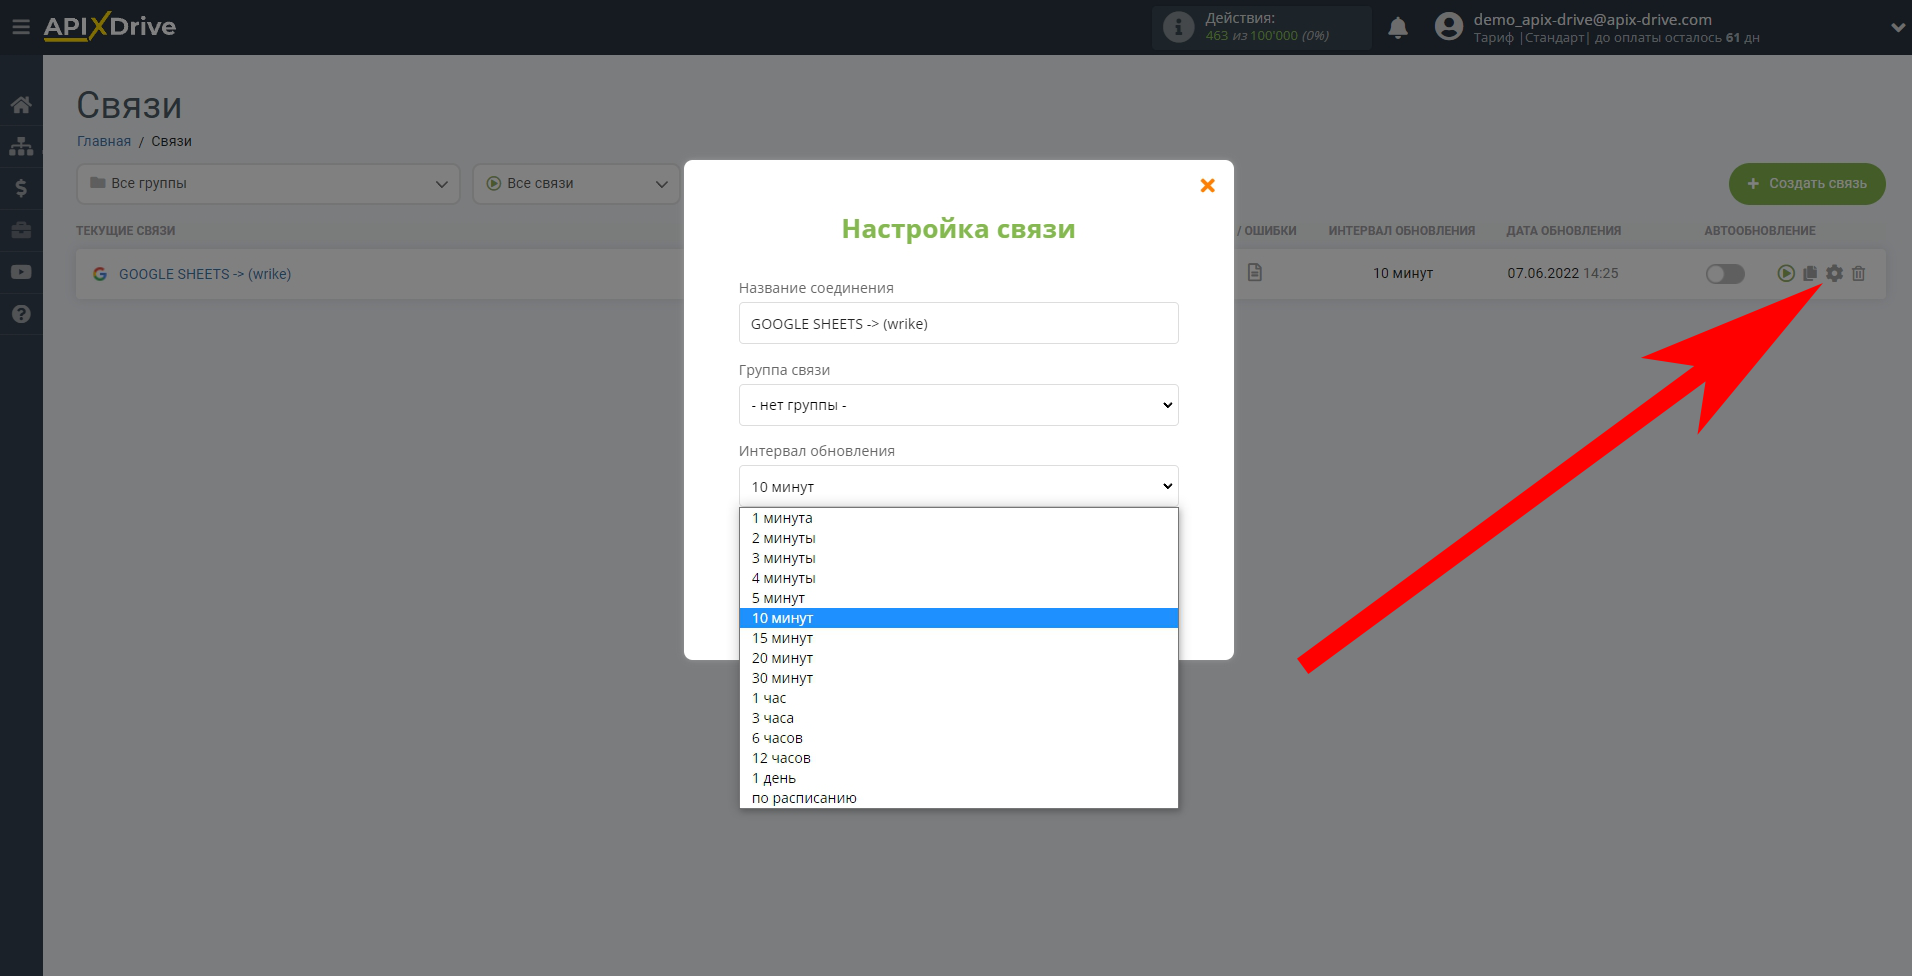The height and width of the screenshot is (976, 1912).
Task: Run the connection with the play icon
Action: [1786, 273]
